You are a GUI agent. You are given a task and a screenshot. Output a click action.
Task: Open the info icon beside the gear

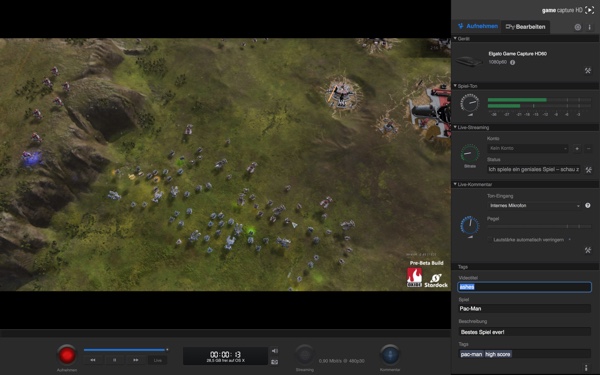tap(589, 27)
